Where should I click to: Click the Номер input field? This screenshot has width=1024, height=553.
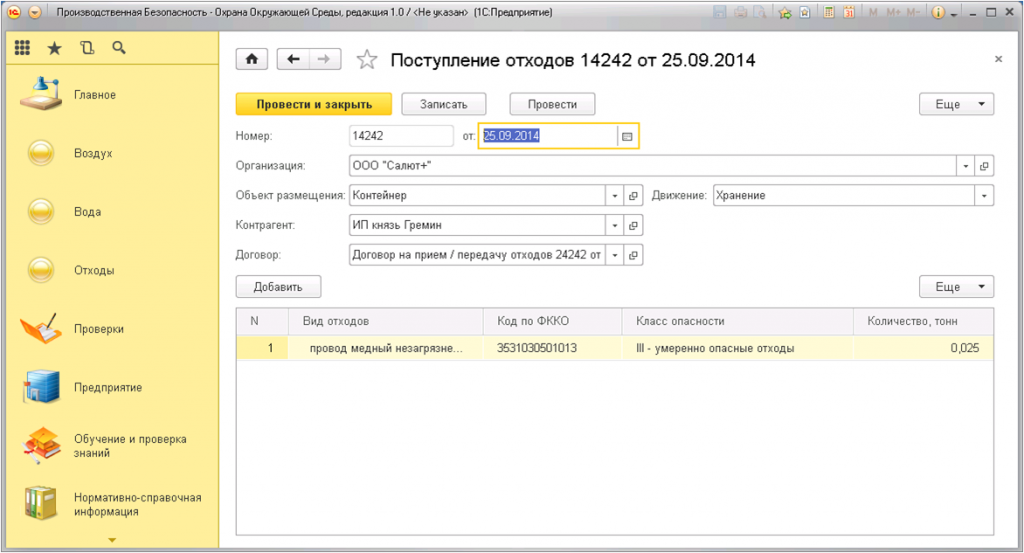[x=400, y=136]
